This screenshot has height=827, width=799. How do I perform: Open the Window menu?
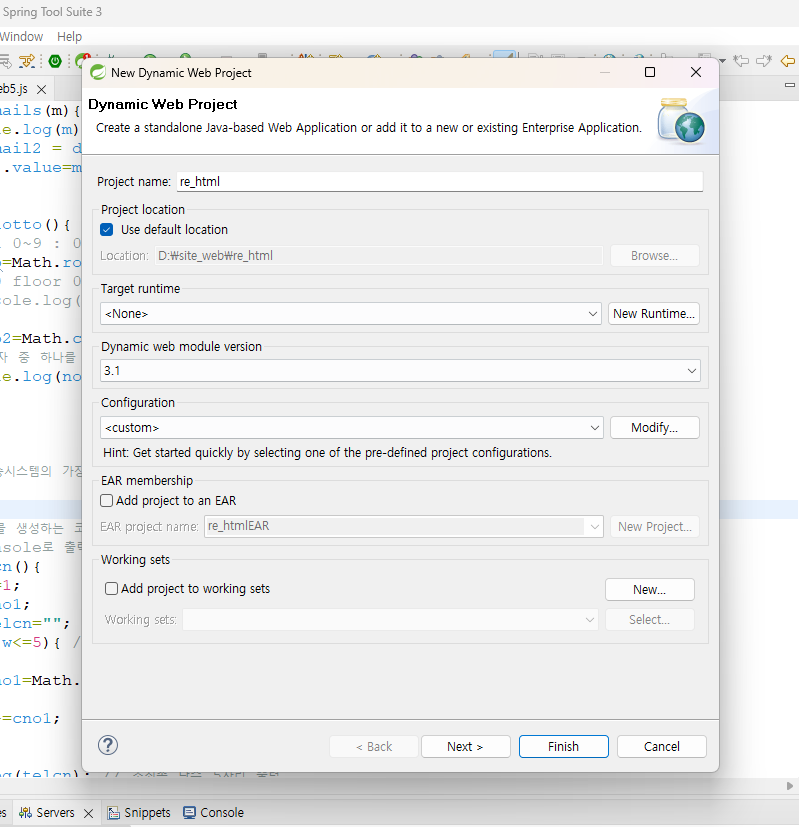(22, 36)
